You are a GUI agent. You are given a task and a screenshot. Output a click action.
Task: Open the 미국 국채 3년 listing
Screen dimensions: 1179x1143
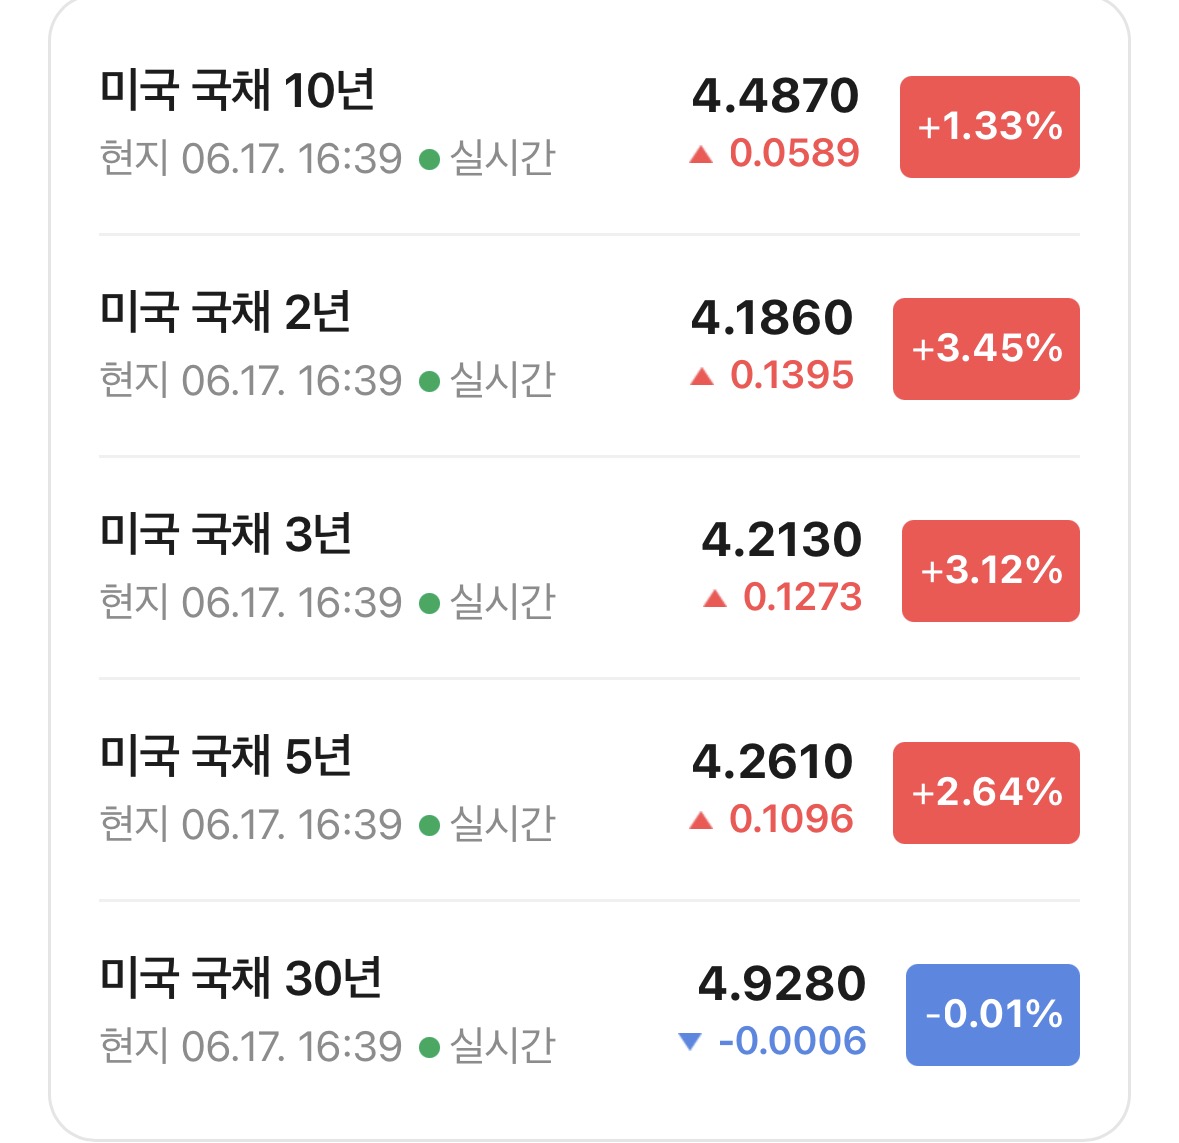(x=225, y=535)
